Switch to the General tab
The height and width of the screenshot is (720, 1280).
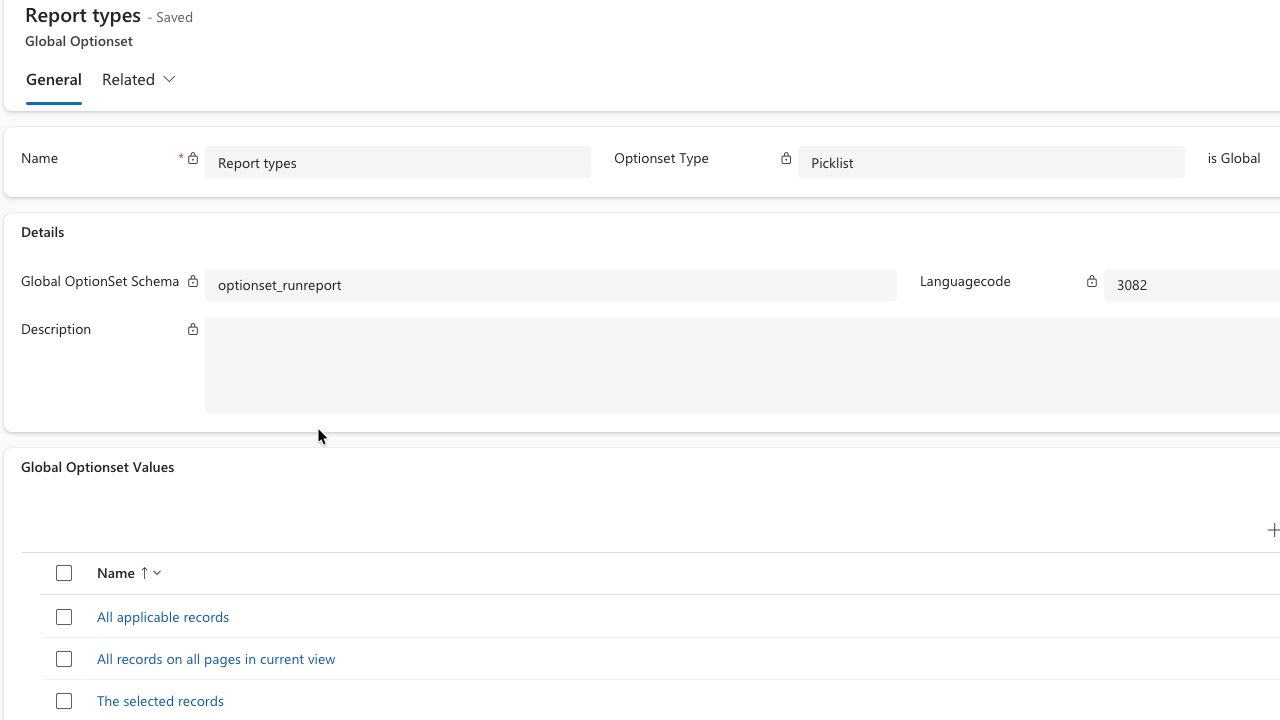[54, 80]
